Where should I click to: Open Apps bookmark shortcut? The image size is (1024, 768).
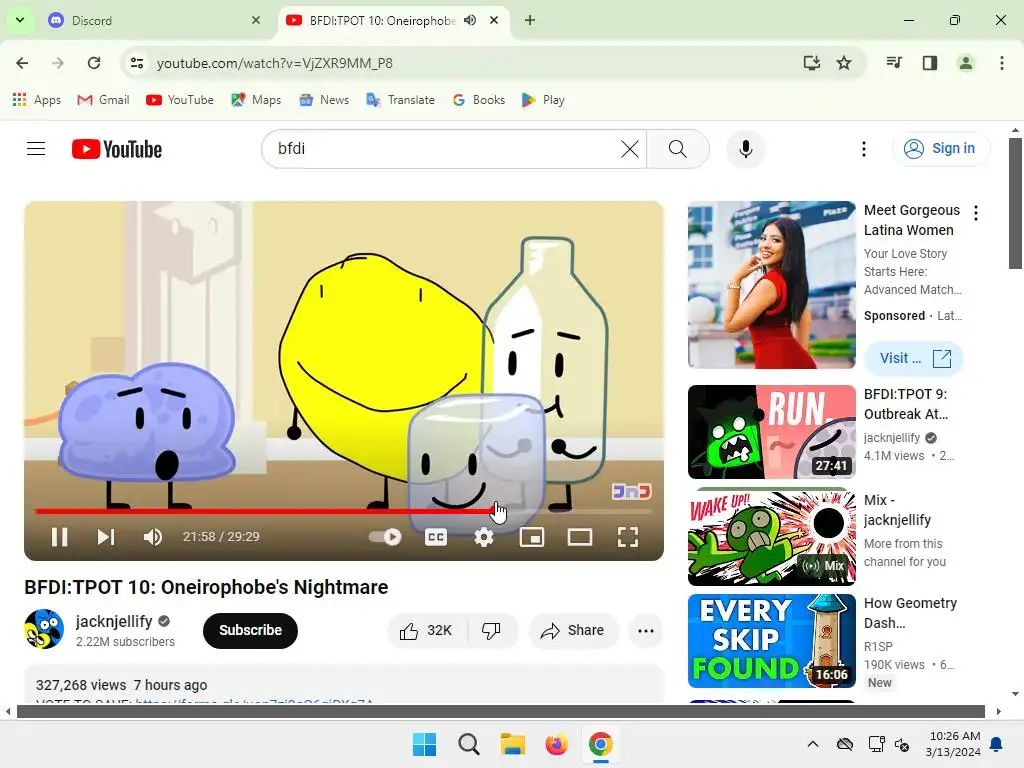coord(37,100)
